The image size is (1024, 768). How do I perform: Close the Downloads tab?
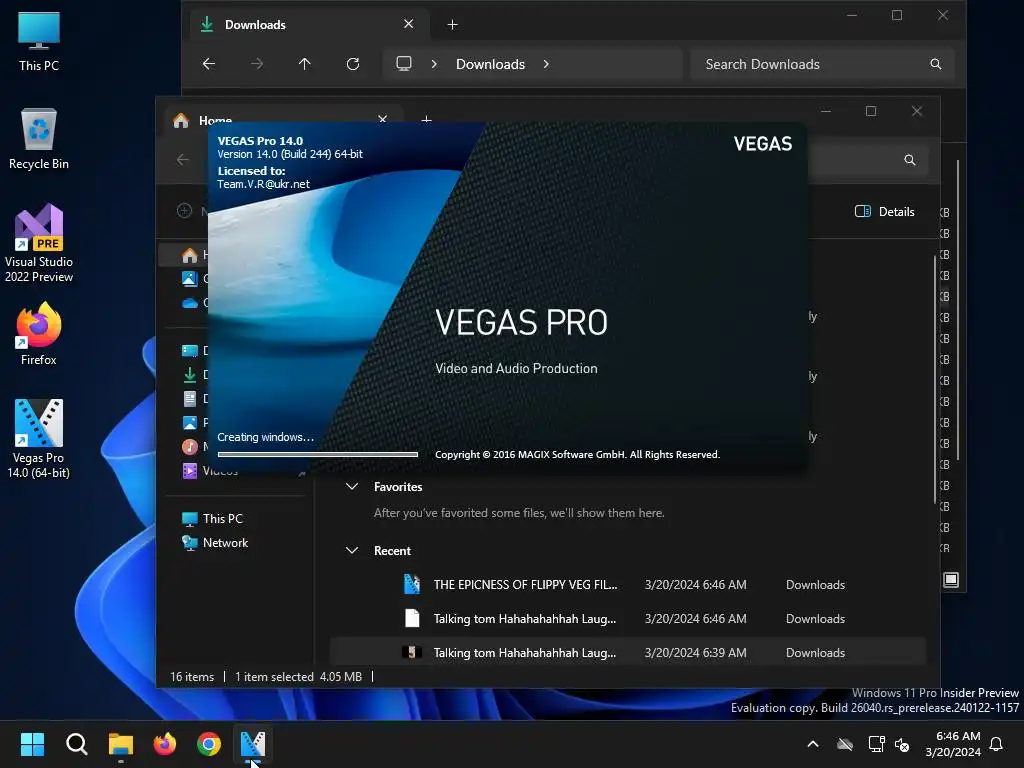[409, 24]
